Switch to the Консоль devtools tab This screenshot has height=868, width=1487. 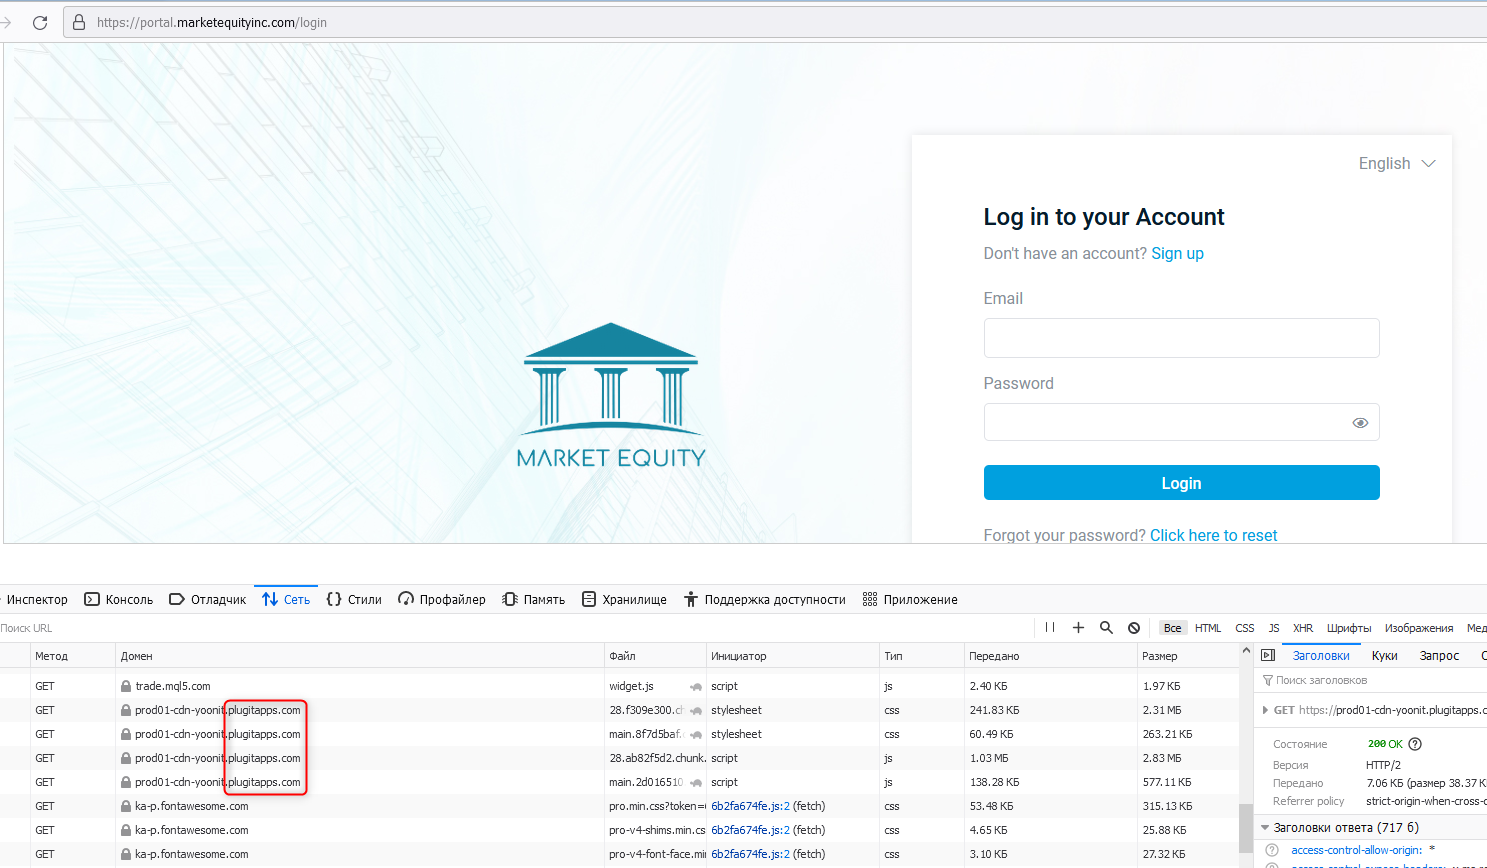coord(119,600)
